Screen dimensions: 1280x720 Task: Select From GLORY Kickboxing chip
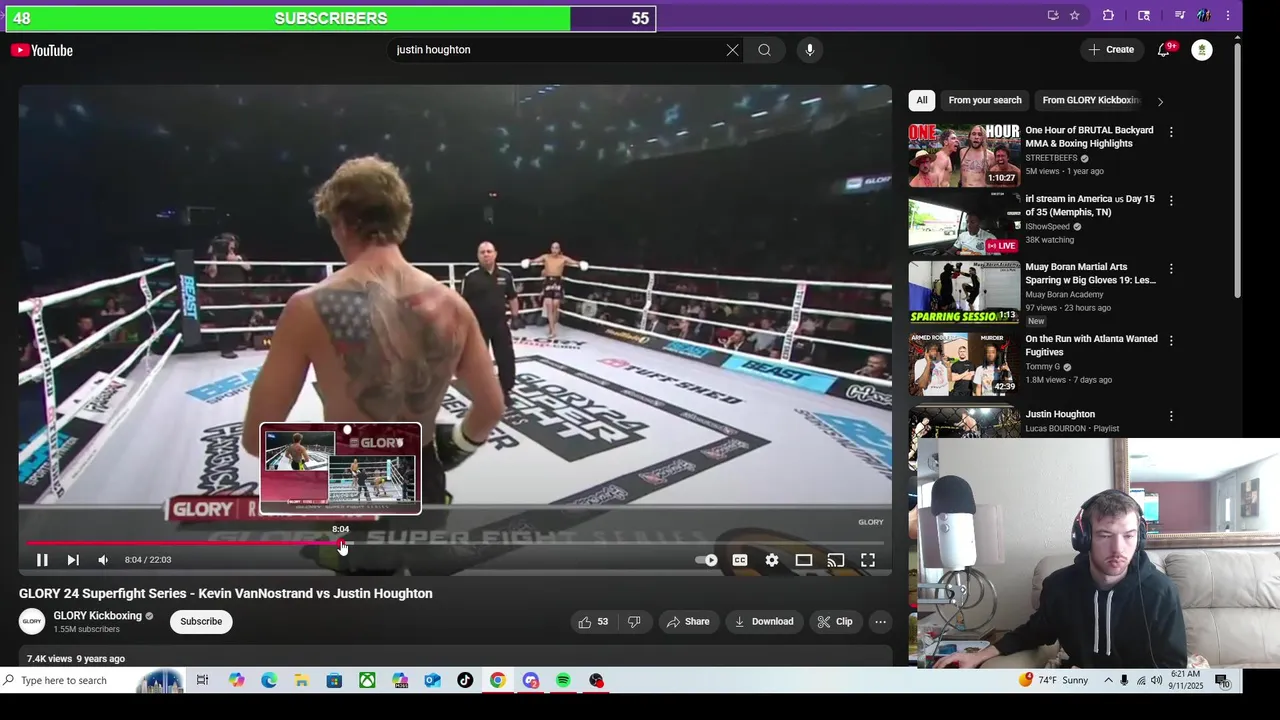click(x=1090, y=100)
